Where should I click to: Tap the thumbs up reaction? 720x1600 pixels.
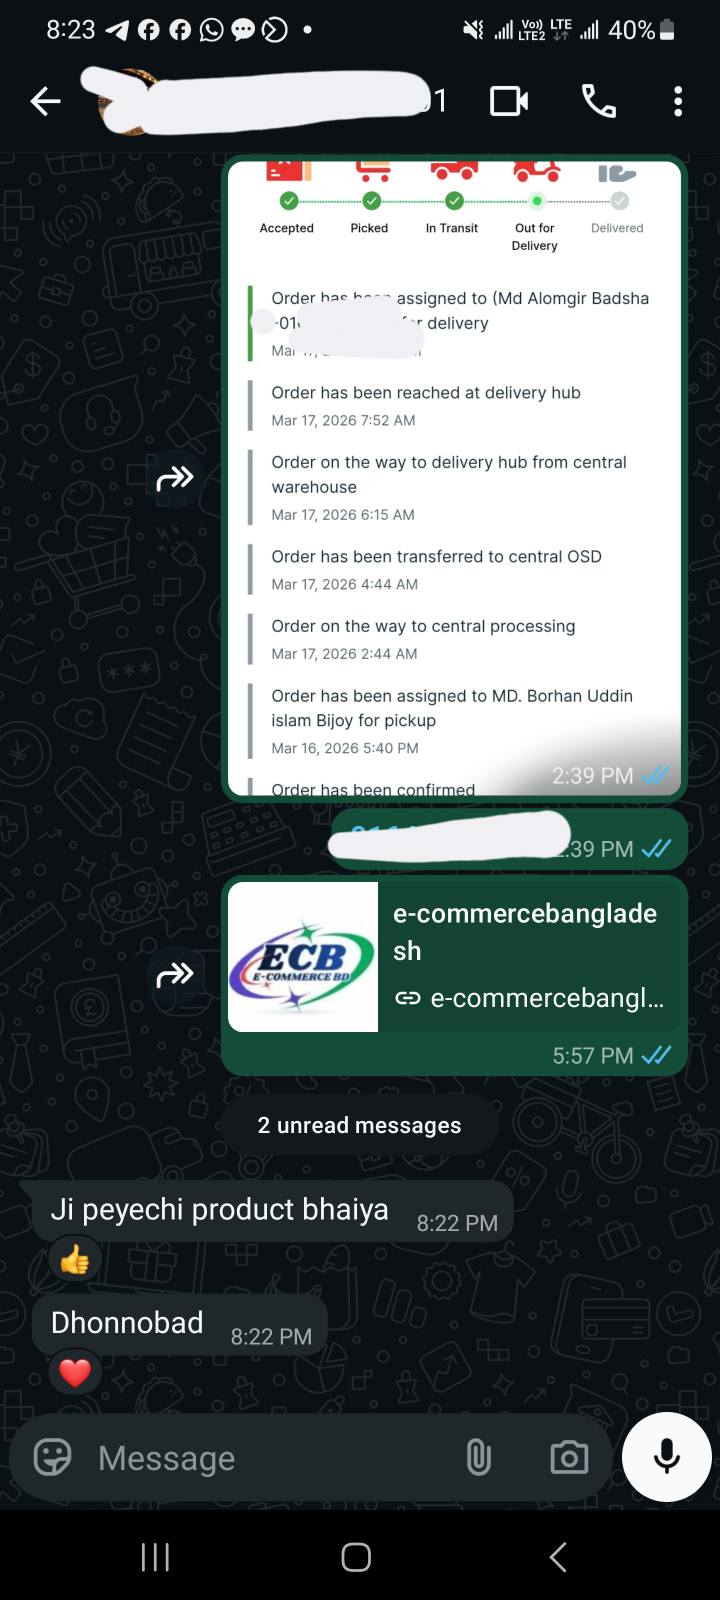(x=75, y=1261)
